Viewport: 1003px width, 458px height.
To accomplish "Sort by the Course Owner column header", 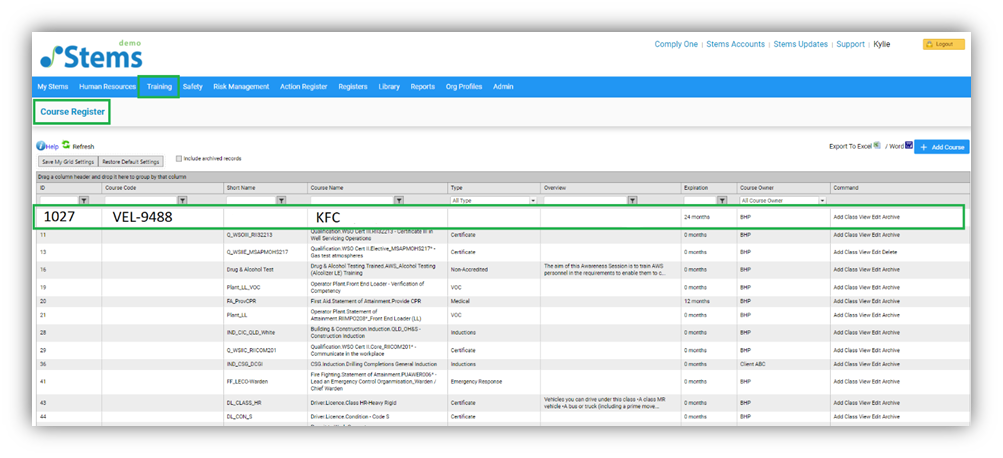I will click(x=755, y=188).
